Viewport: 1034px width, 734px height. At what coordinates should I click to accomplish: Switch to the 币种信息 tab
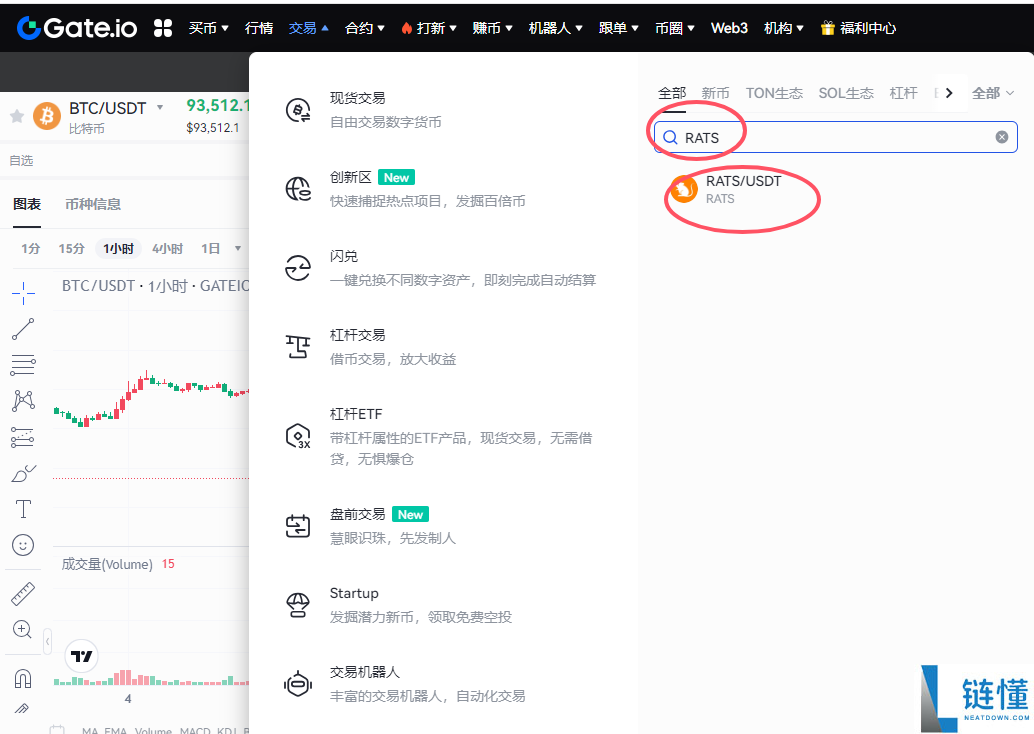[x=93, y=204]
